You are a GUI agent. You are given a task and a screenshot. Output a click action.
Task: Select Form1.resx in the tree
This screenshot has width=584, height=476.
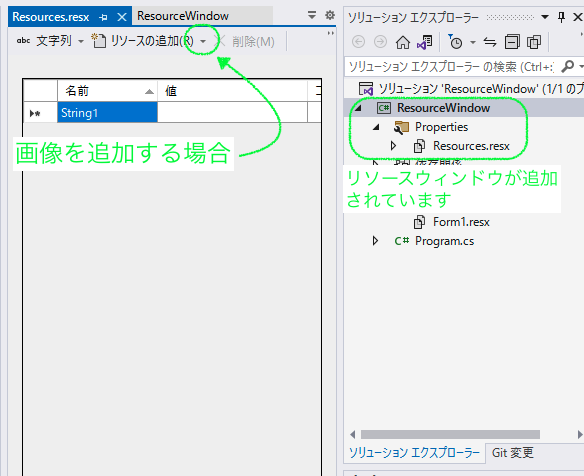(461, 222)
